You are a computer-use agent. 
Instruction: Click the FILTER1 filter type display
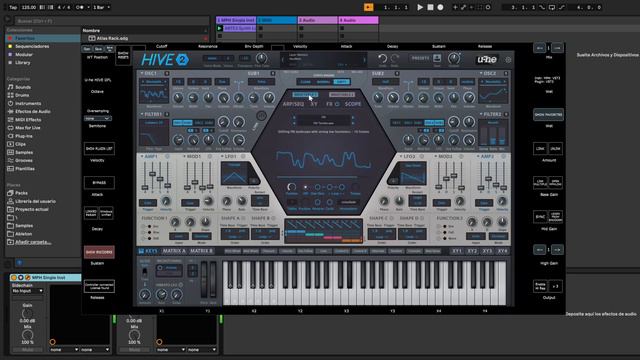click(154, 133)
